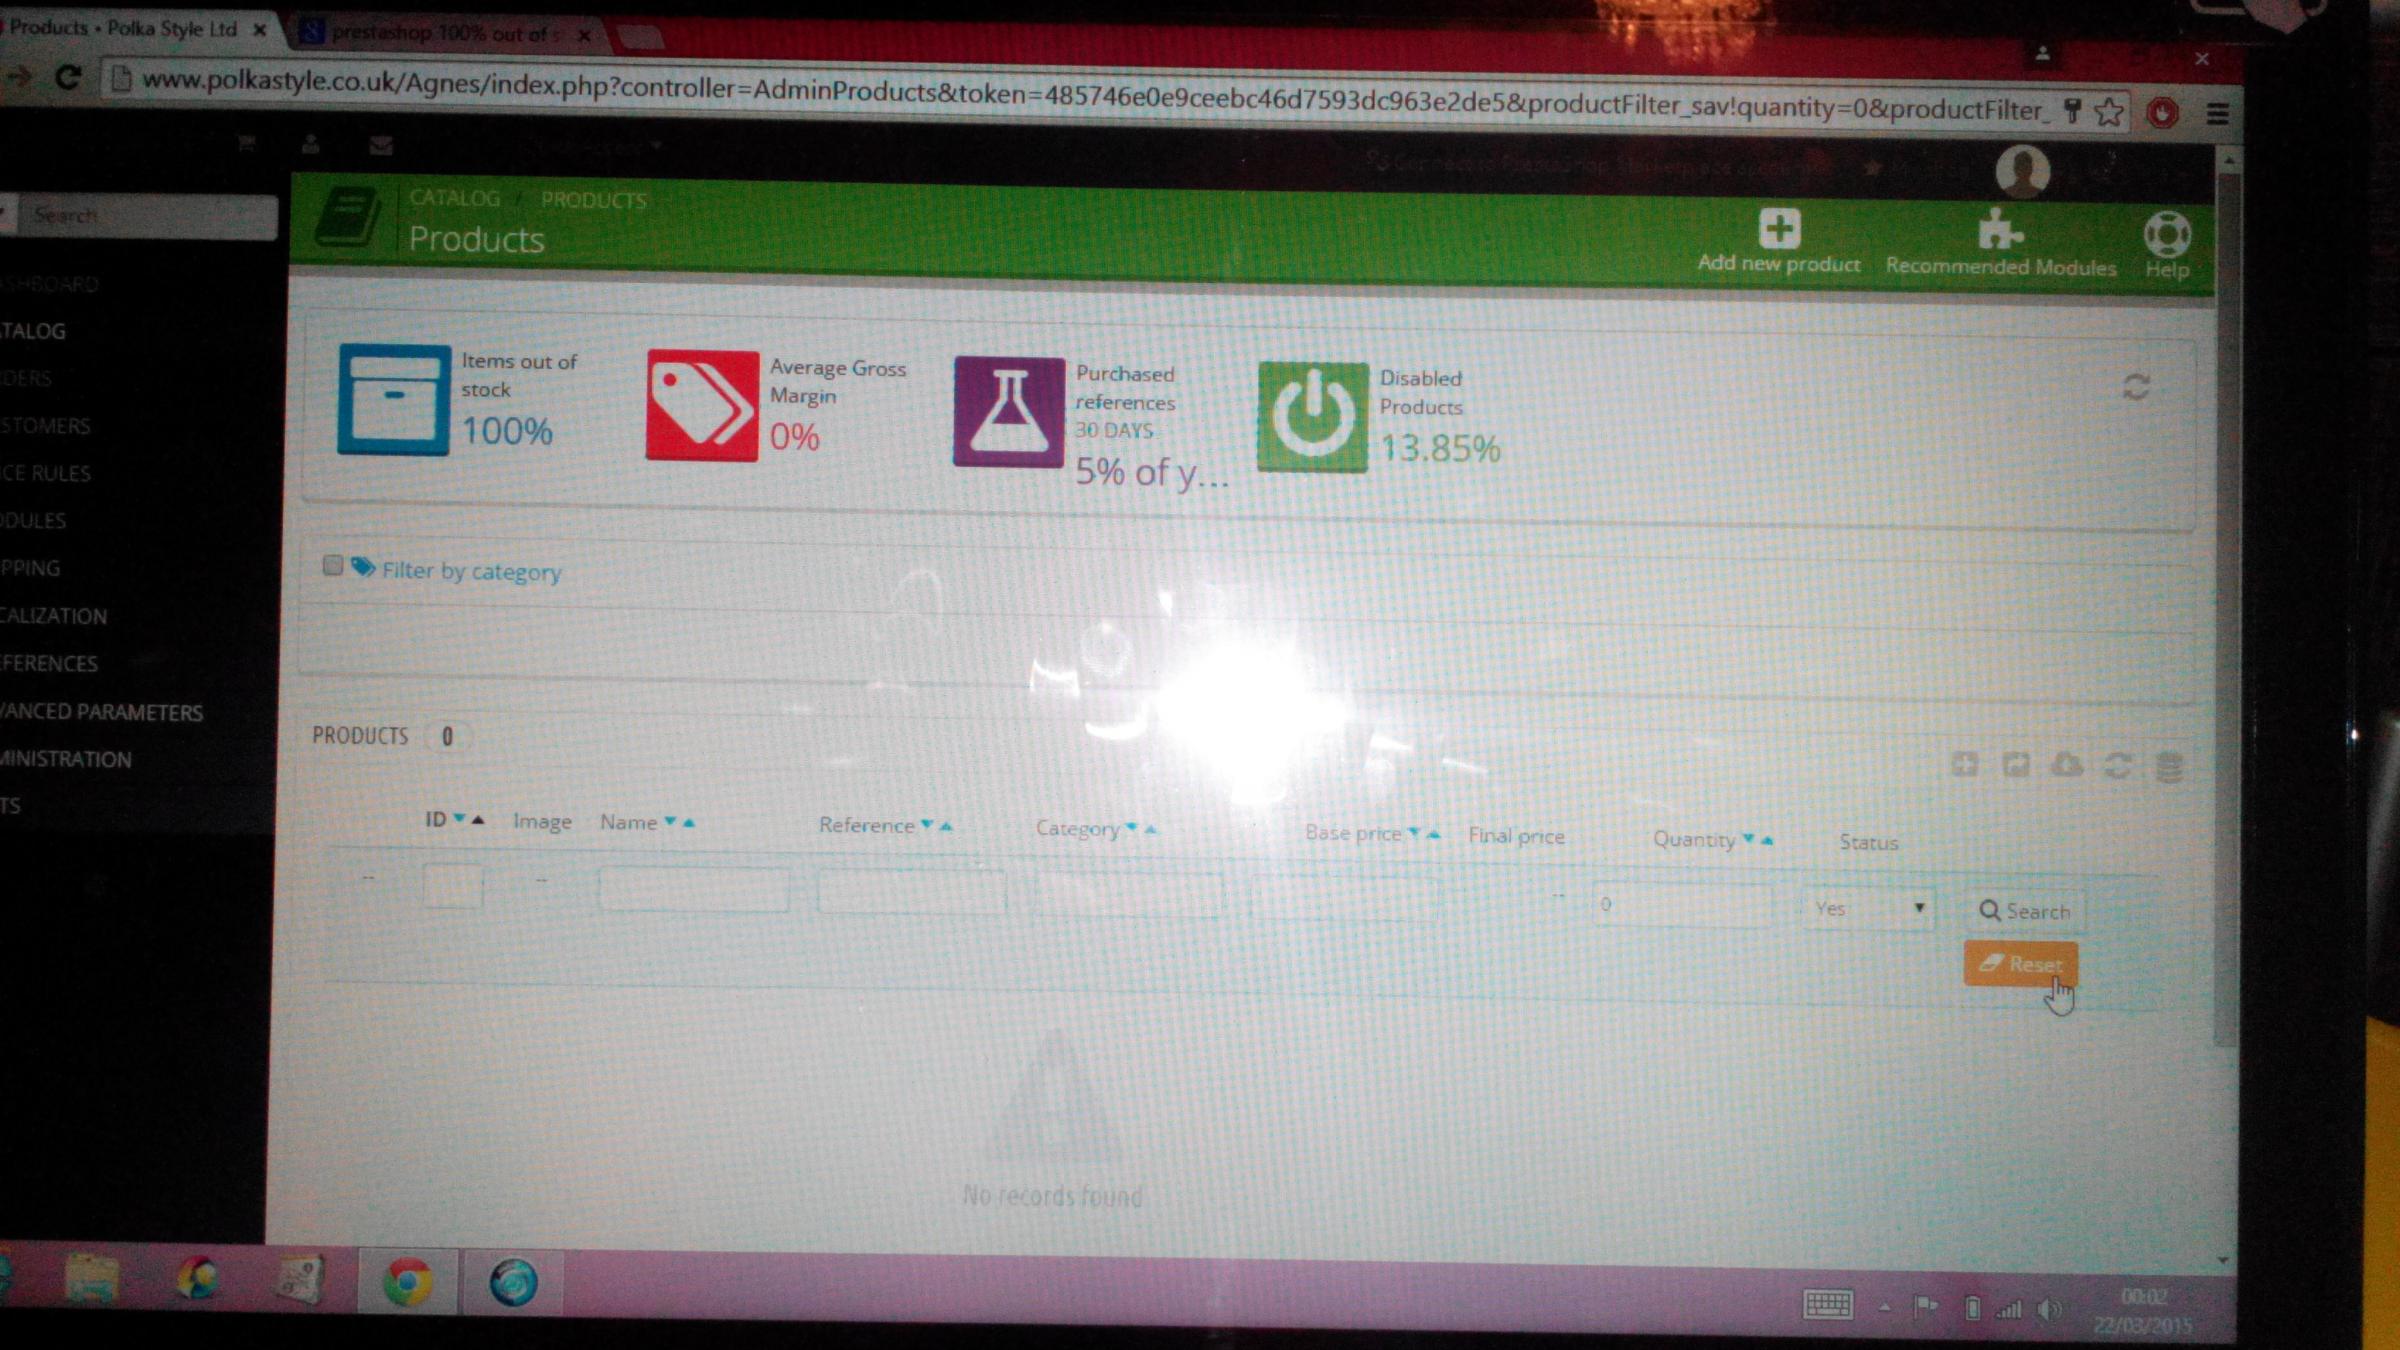Image resolution: width=2400 pixels, height=1350 pixels.
Task: Reload the page in the browser
Action: tap(67, 77)
